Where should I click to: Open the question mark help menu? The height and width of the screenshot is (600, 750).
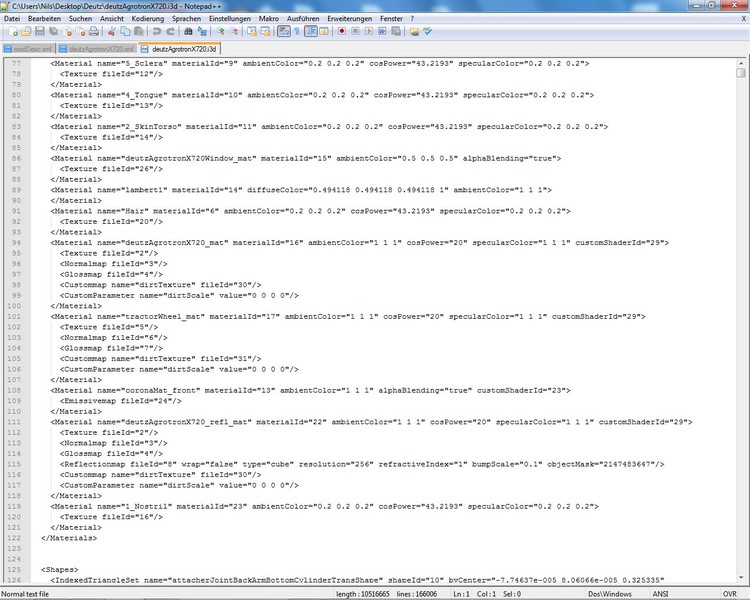click(412, 19)
